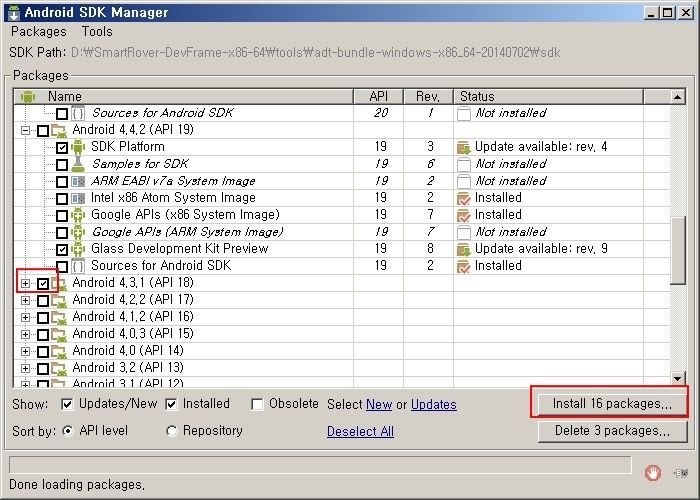Open the Tools menu
This screenshot has width=700, height=500.
pos(97,32)
